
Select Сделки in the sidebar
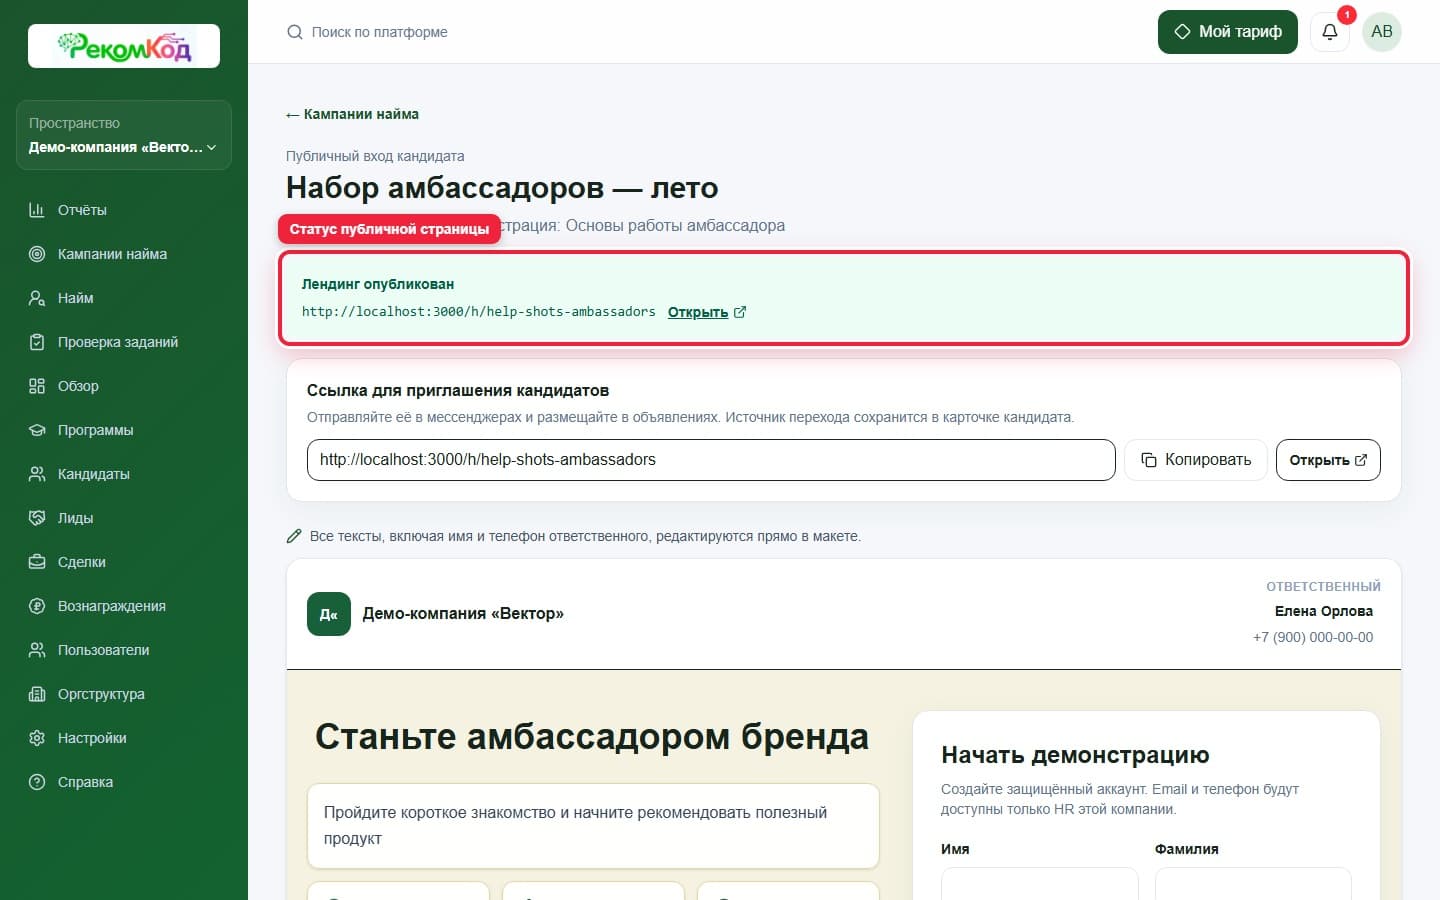pos(124,562)
